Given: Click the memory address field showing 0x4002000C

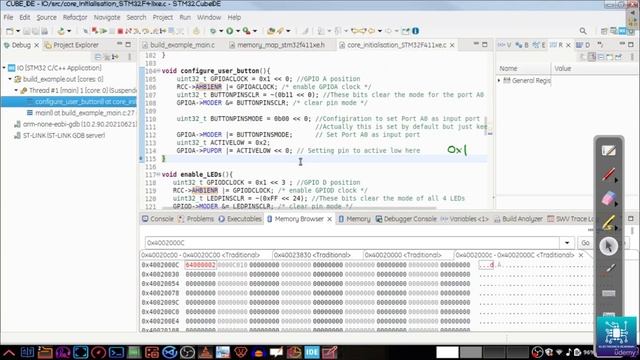Looking at the screenshot, I should pyautogui.click(x=353, y=243).
